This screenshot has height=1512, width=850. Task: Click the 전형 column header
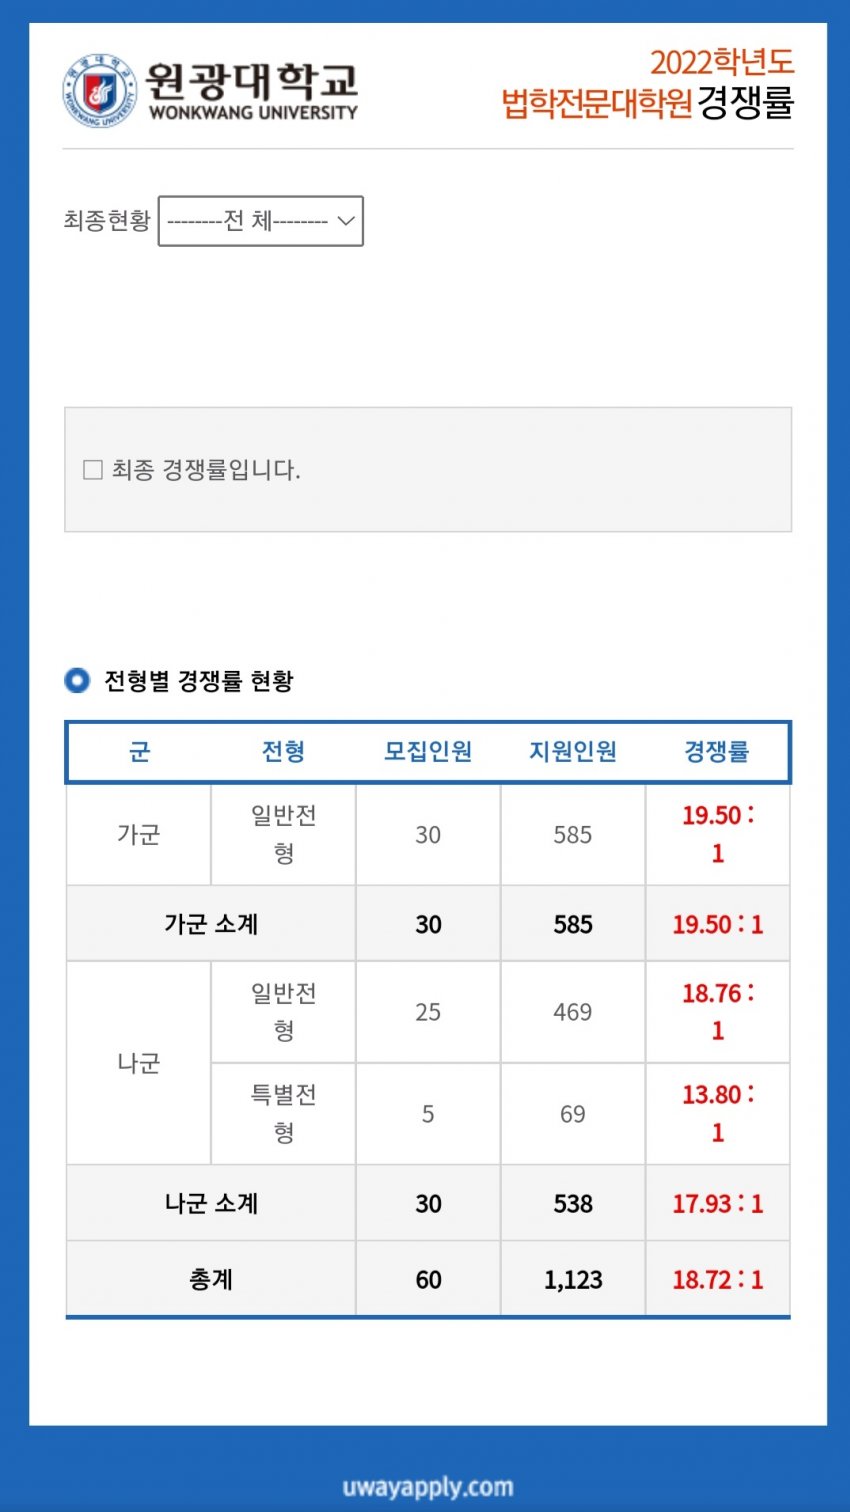[x=283, y=751]
